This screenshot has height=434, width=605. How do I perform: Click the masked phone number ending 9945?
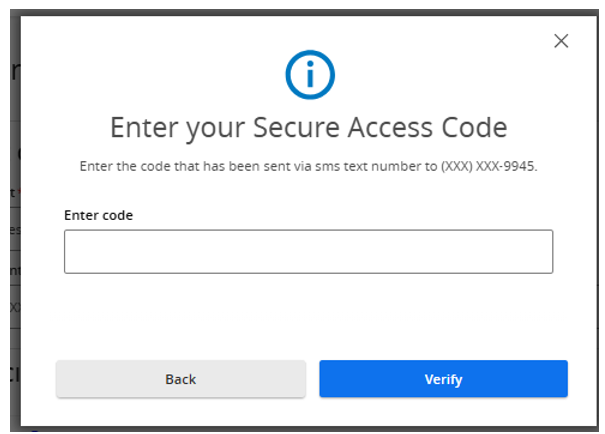tap(488, 166)
